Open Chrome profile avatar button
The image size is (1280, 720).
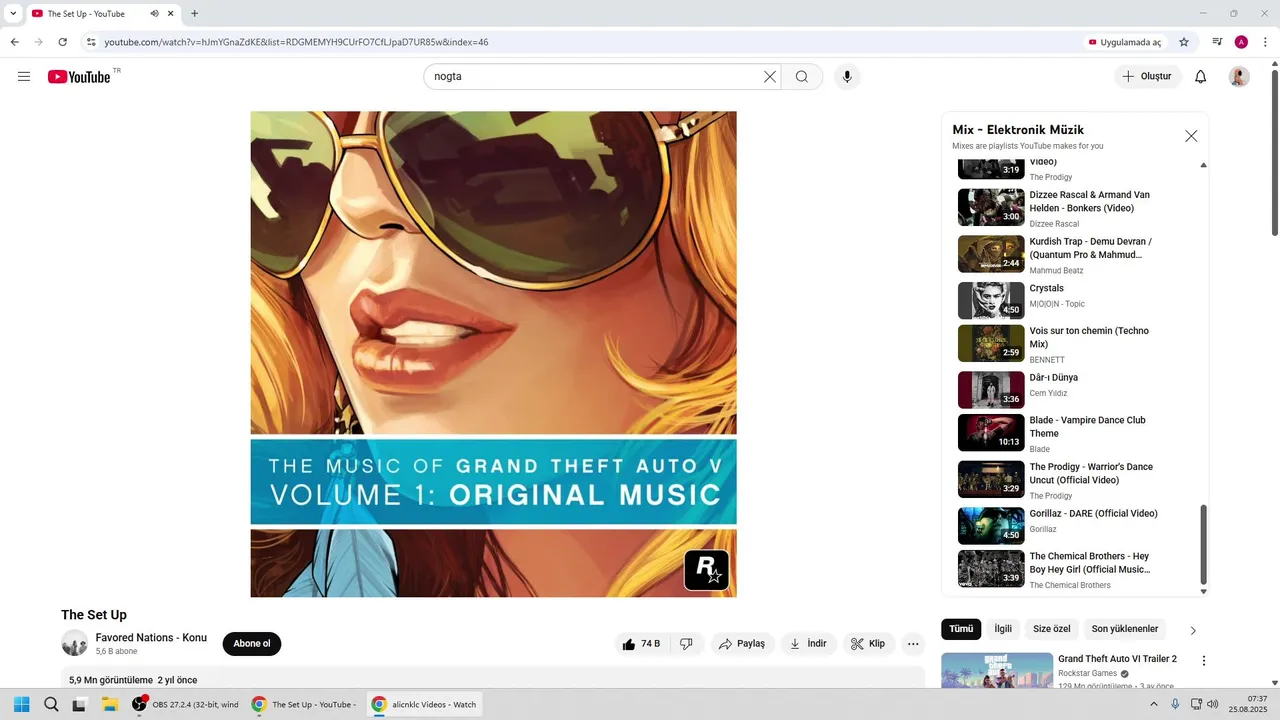[1241, 42]
